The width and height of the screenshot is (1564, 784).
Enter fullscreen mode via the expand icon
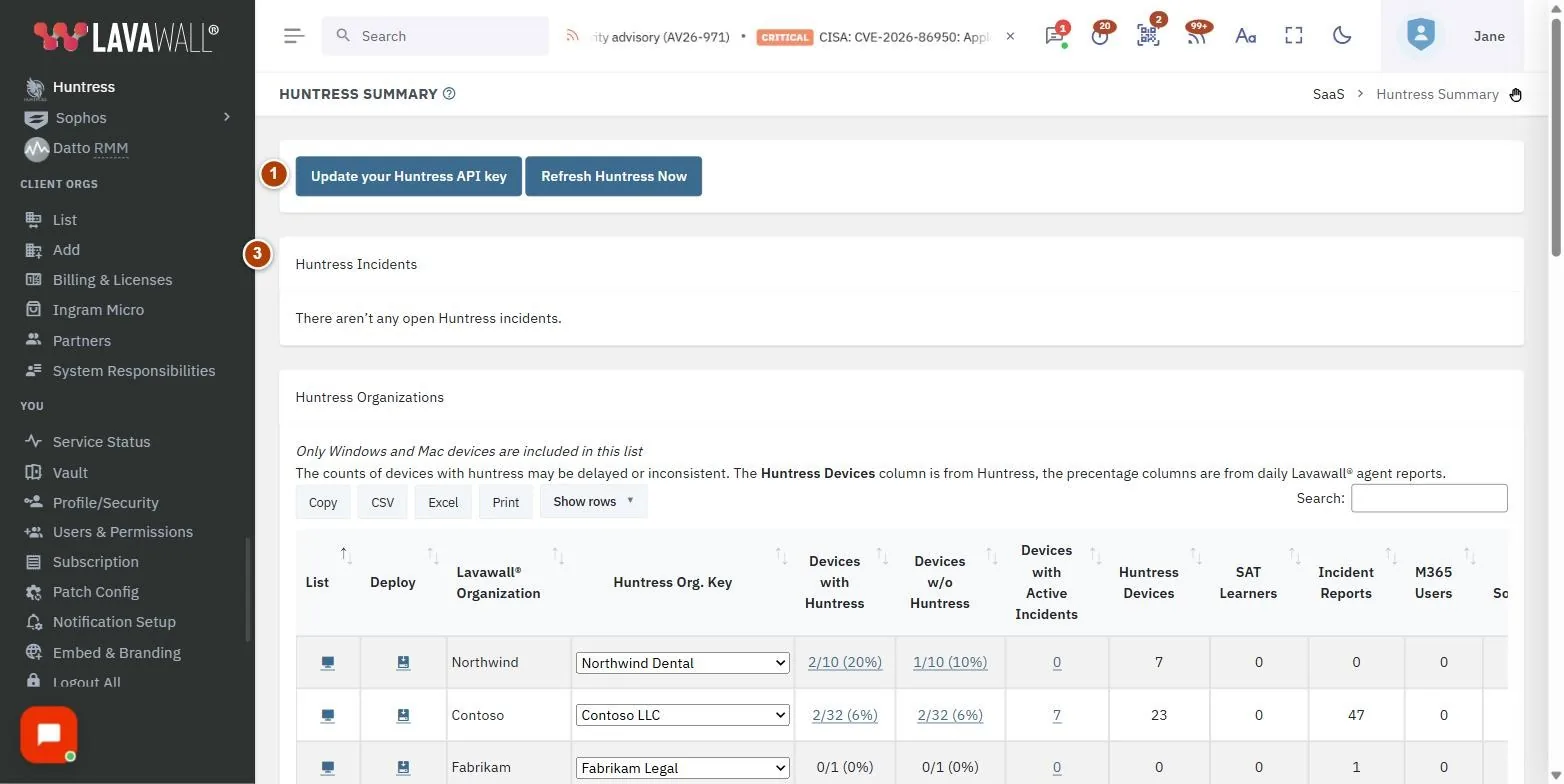(x=1294, y=36)
